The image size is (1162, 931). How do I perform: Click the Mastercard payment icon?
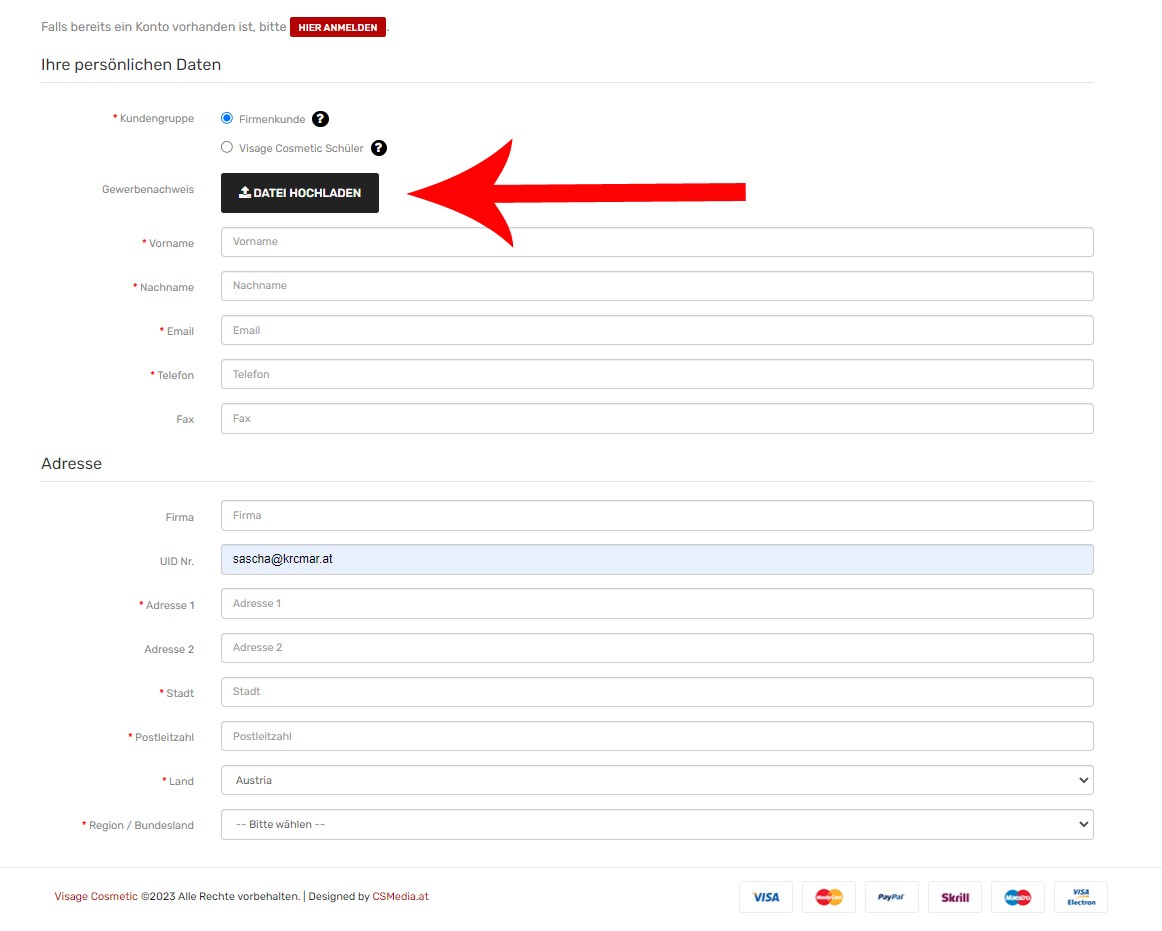point(829,897)
